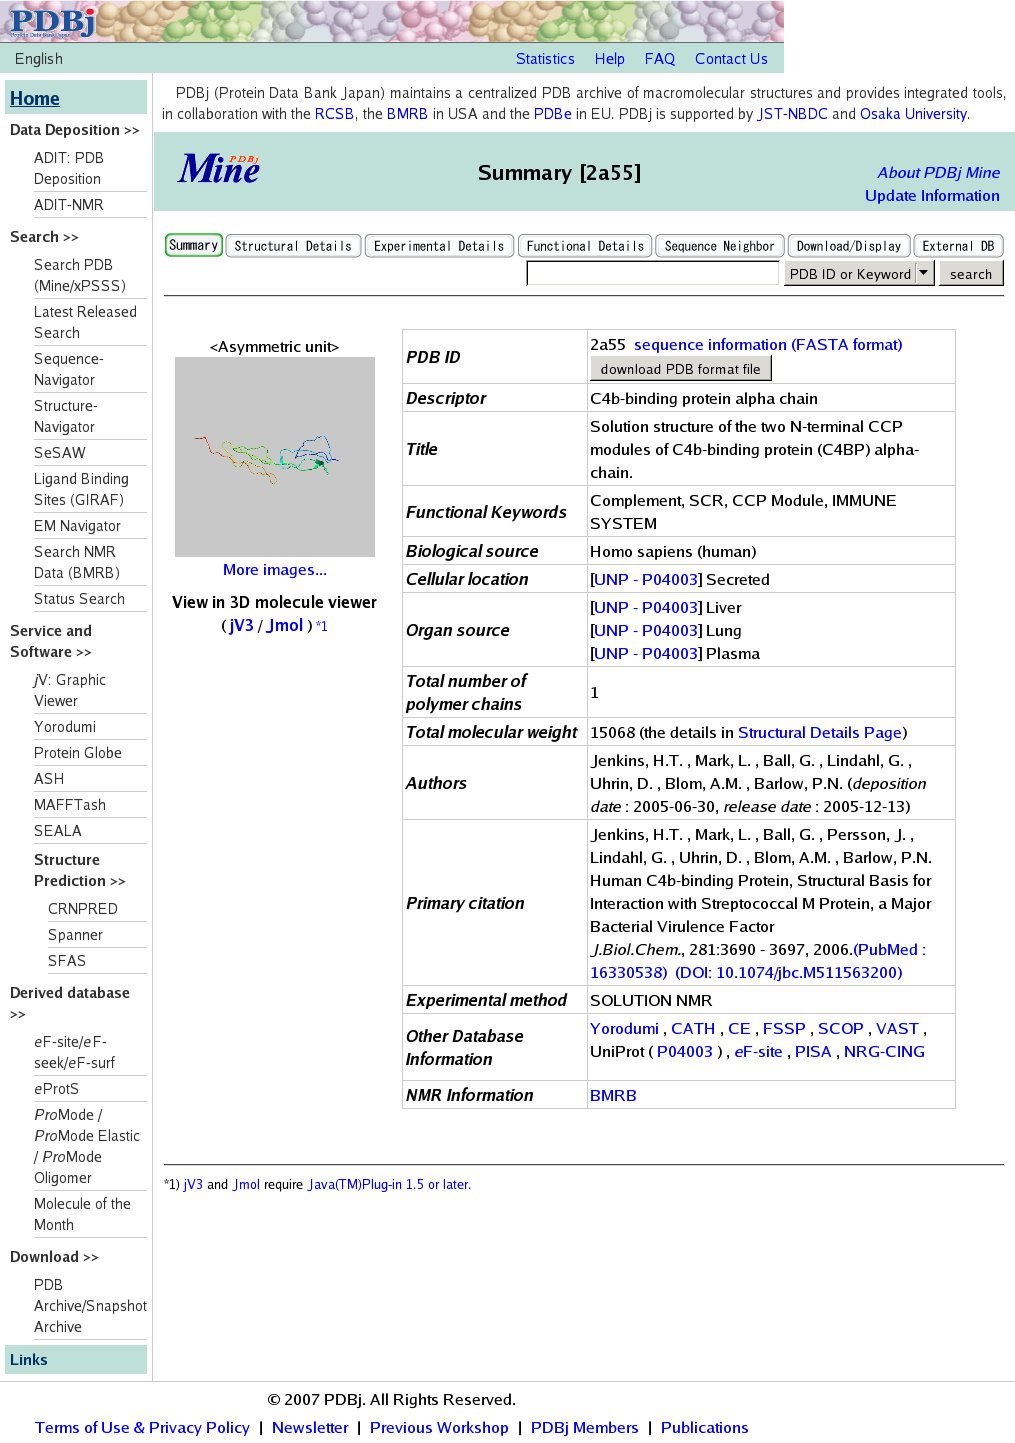This screenshot has width=1015, height=1443.
Task: Open the External DB tab
Action: (x=958, y=246)
